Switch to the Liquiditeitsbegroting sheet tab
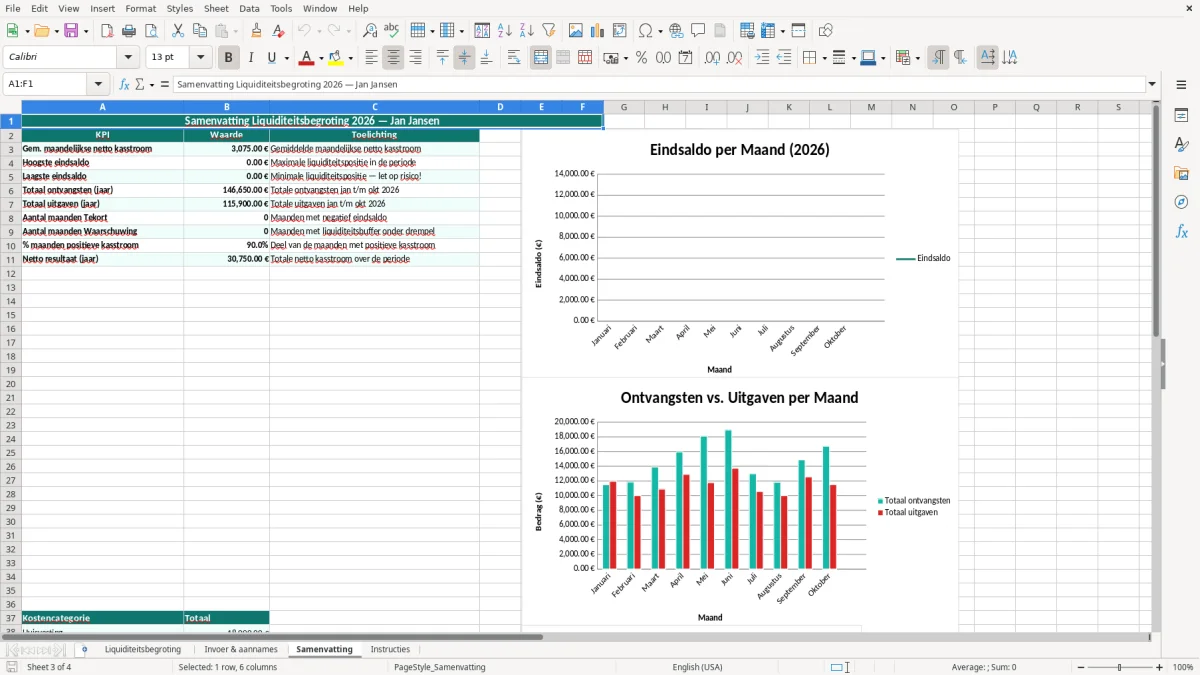Image resolution: width=1200 pixels, height=675 pixels. (142, 649)
